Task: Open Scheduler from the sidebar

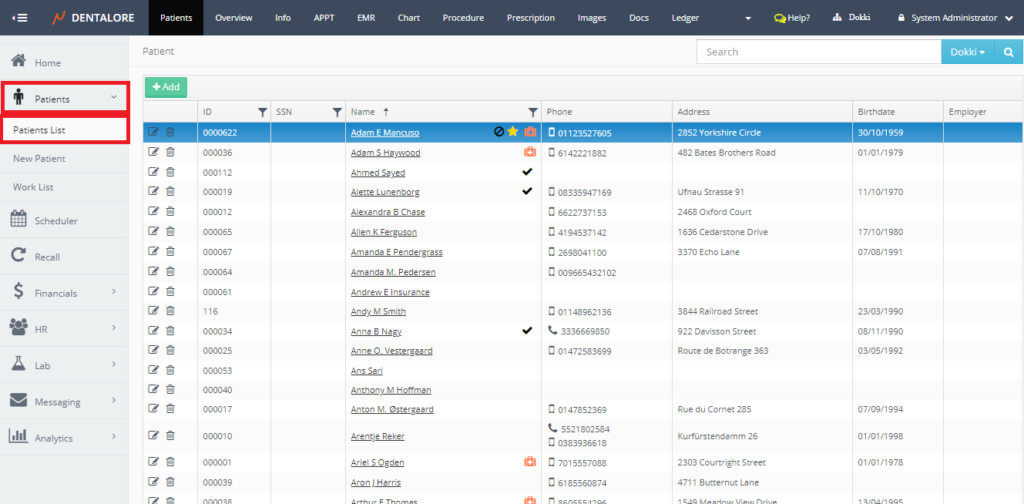Action: [55, 220]
